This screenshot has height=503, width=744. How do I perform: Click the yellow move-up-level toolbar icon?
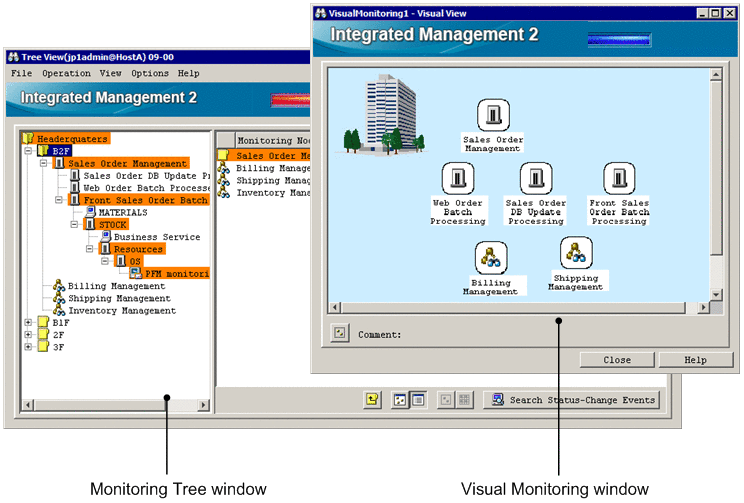(372, 400)
